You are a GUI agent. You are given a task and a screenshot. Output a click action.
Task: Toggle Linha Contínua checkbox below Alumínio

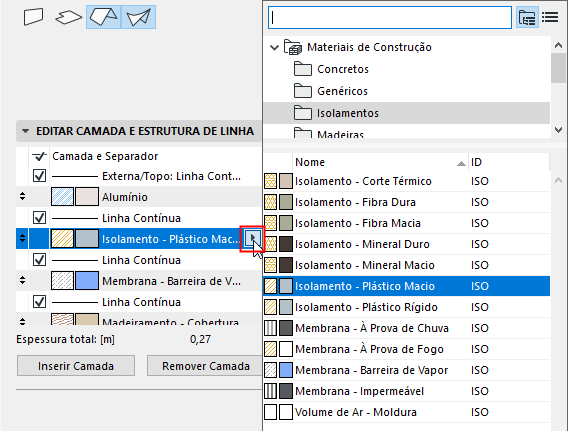click(39, 218)
